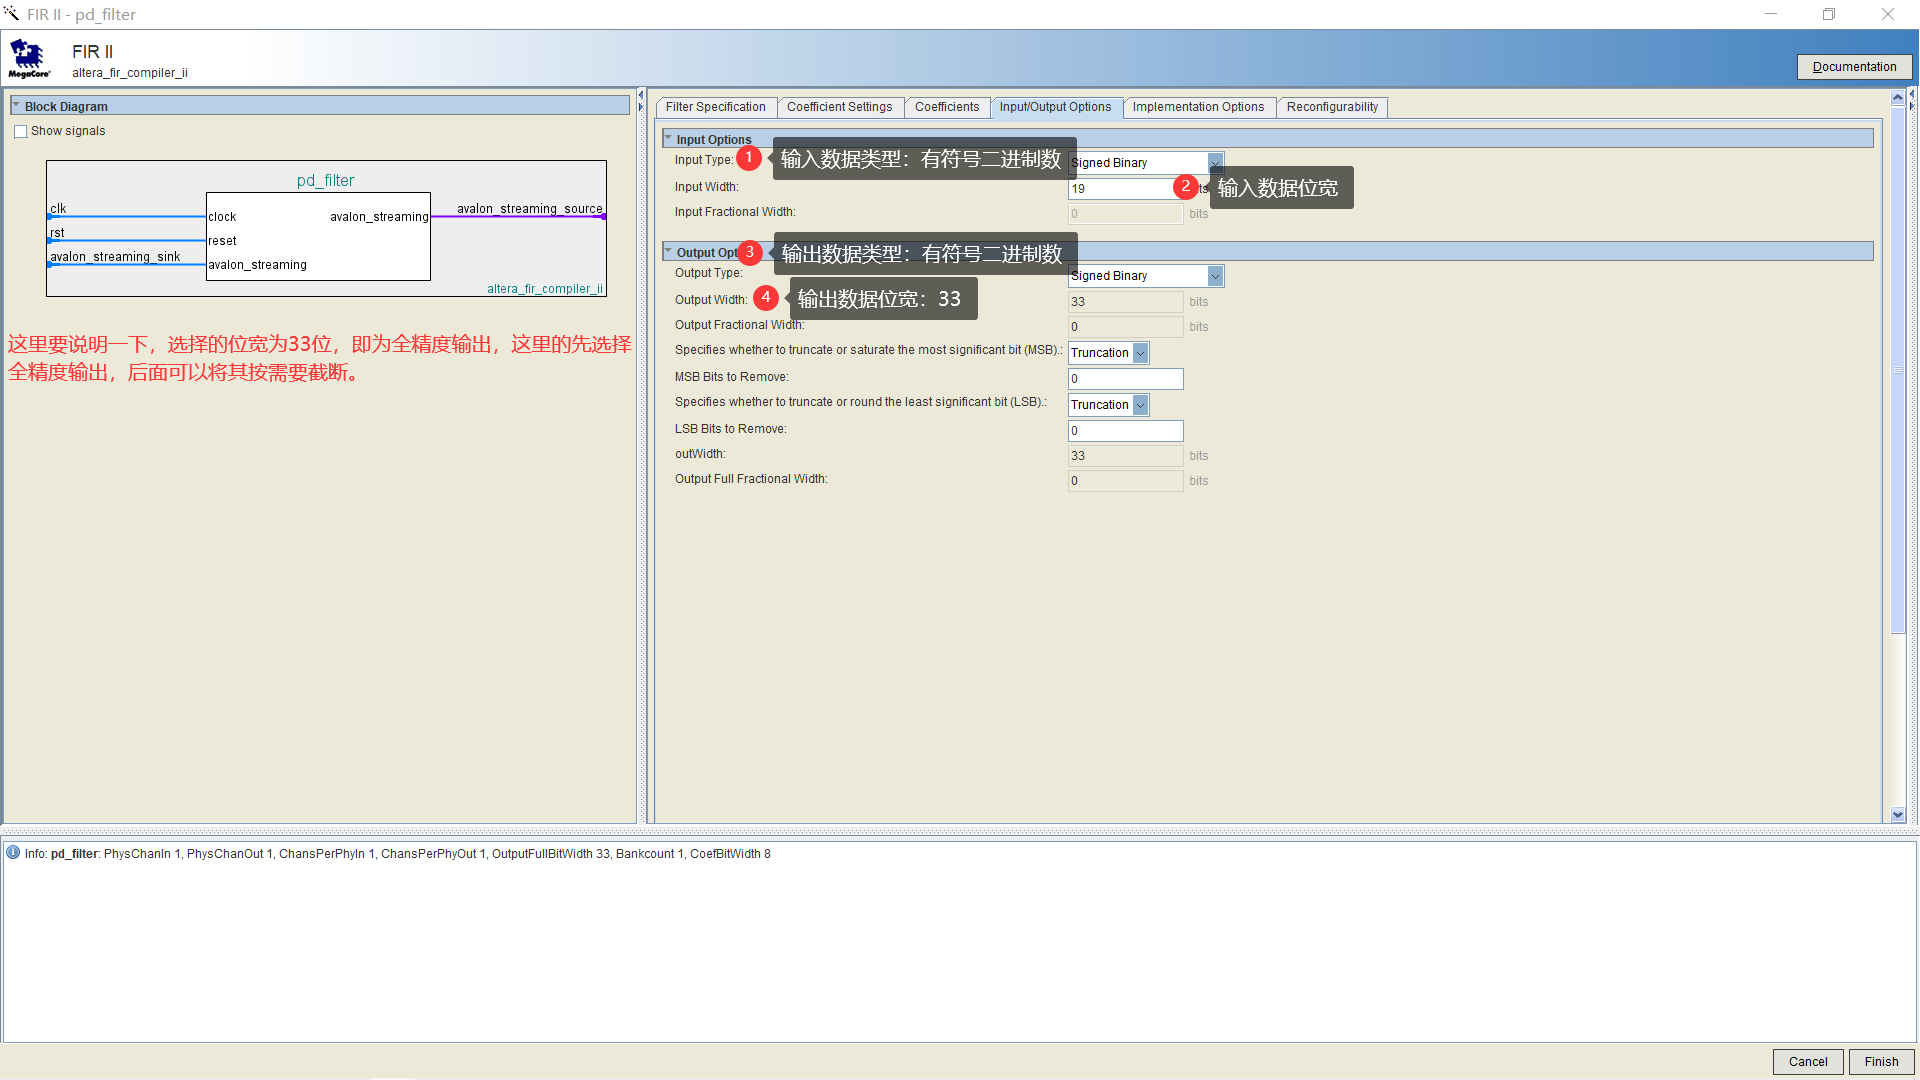Switch to the Filter Specification tab
1920x1080 pixels.
click(716, 107)
